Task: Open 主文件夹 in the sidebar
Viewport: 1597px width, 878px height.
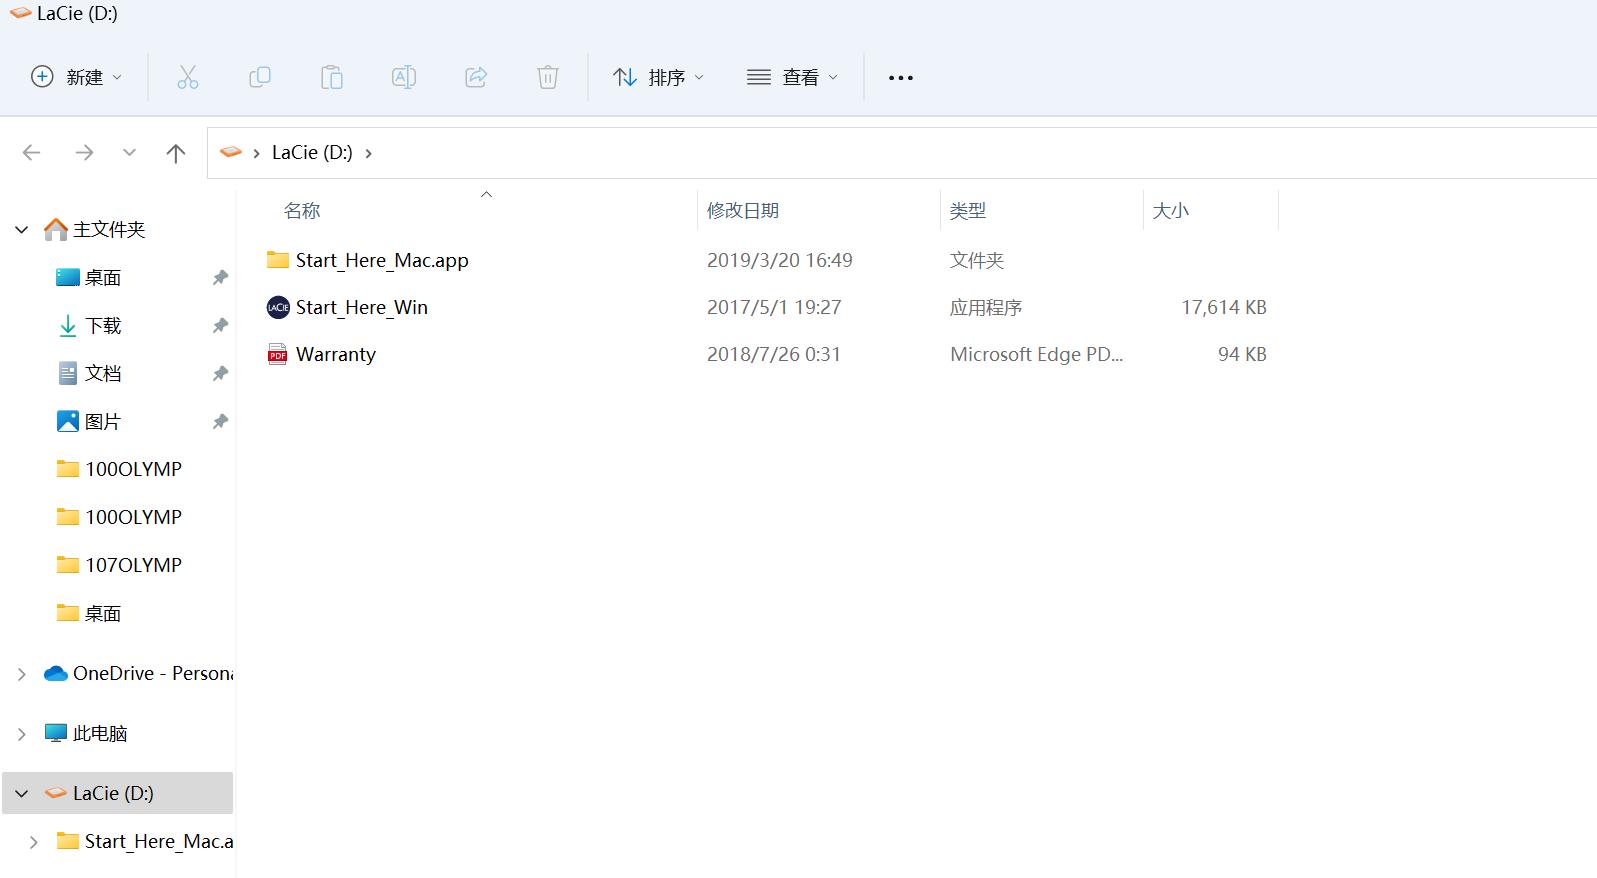Action: 109,230
